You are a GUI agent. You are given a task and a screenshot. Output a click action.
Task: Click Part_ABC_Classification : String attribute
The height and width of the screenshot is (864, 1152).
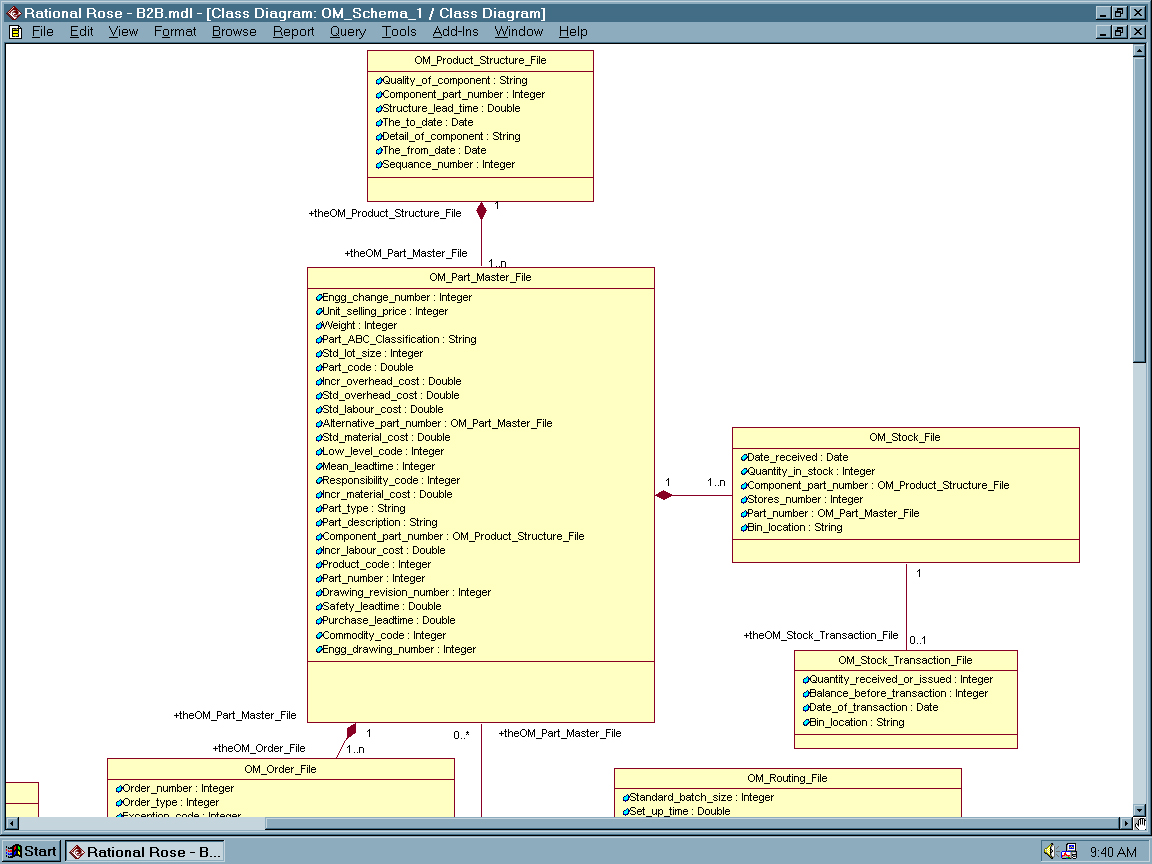click(x=396, y=339)
